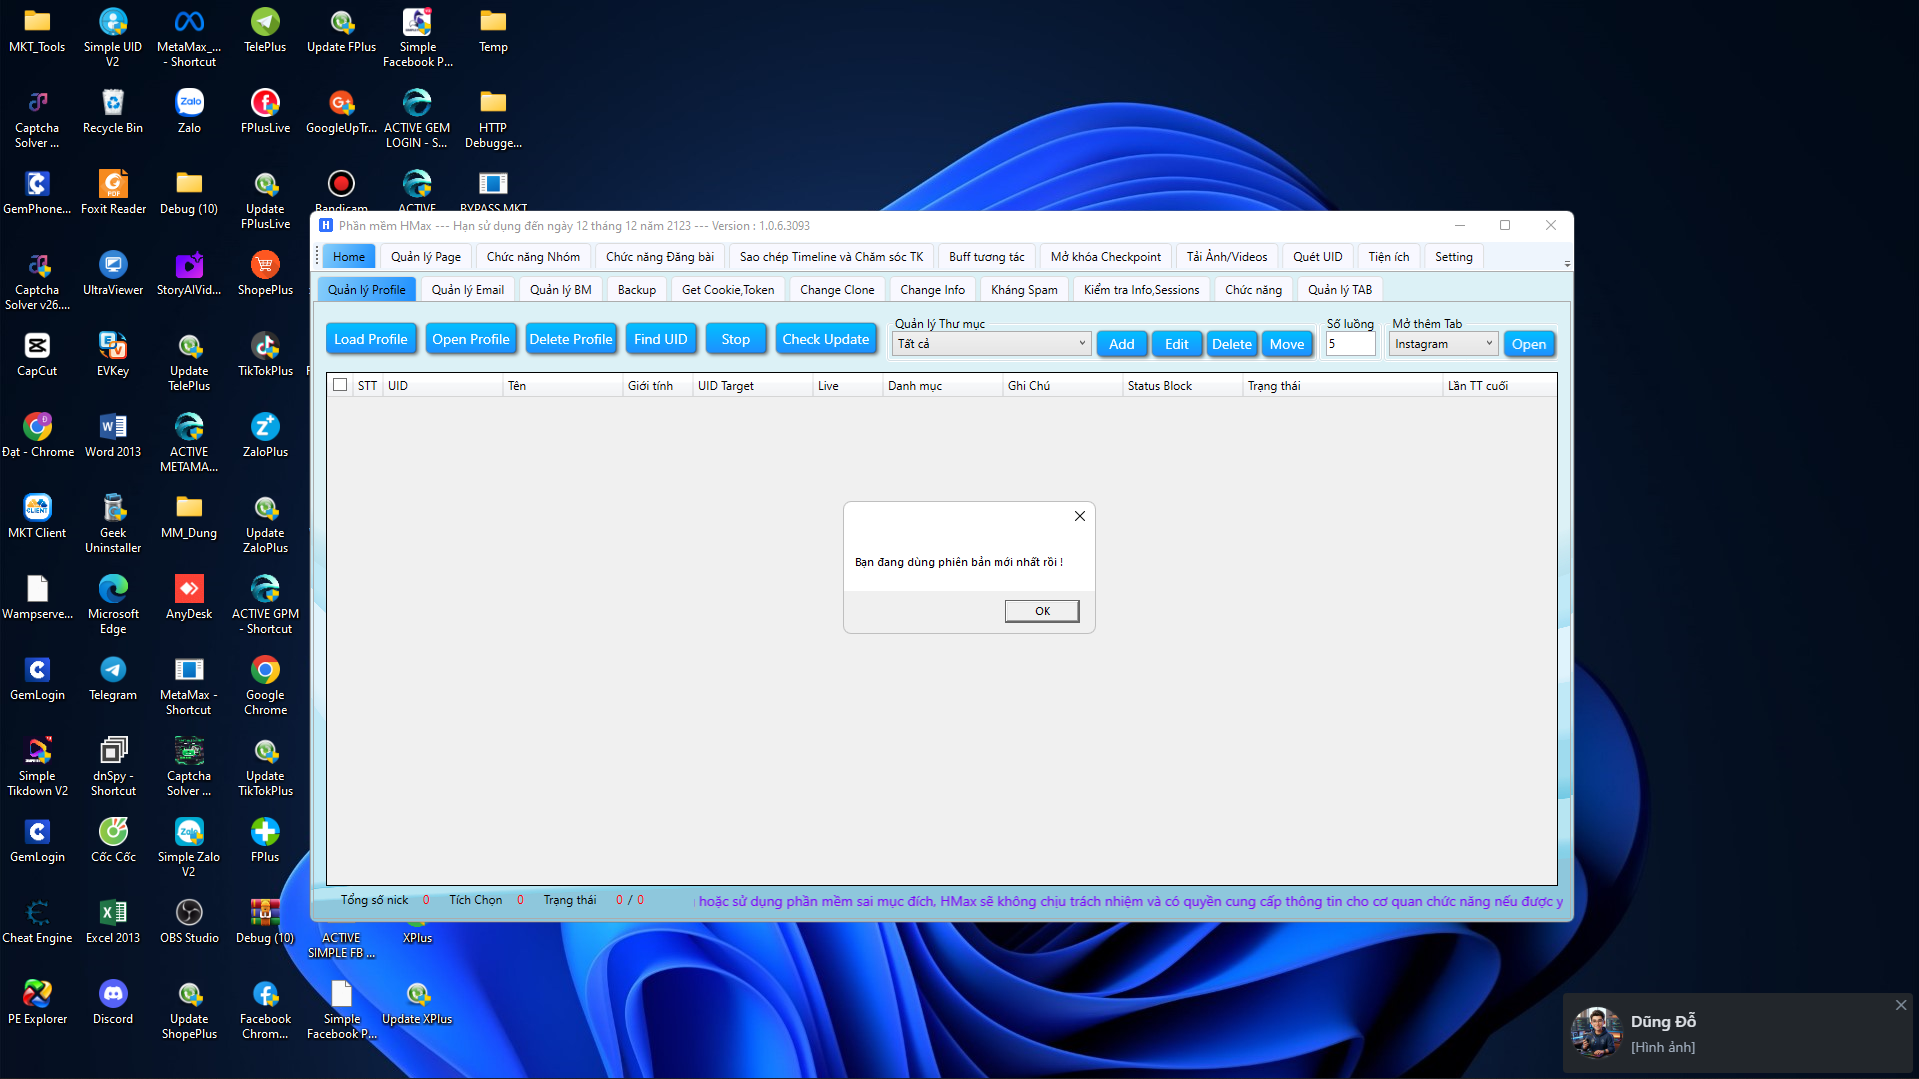Screen dimensions: 1919x1079
Task: Sort by the Trạng thái column header
Action: tap(1342, 386)
